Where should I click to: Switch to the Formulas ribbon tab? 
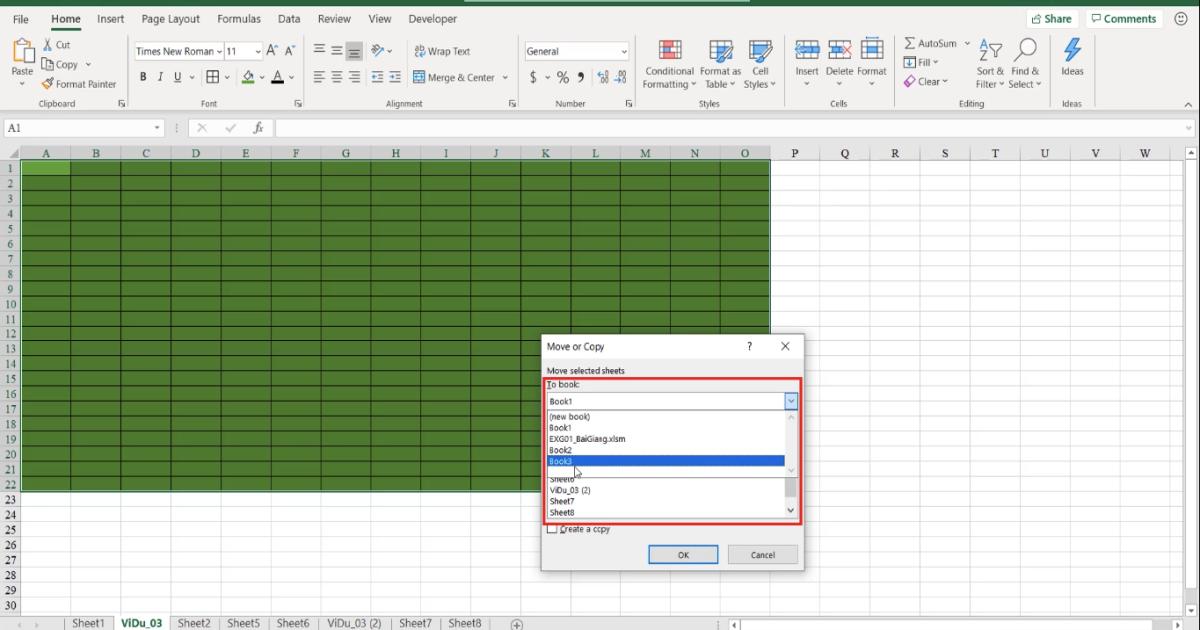pos(239,18)
